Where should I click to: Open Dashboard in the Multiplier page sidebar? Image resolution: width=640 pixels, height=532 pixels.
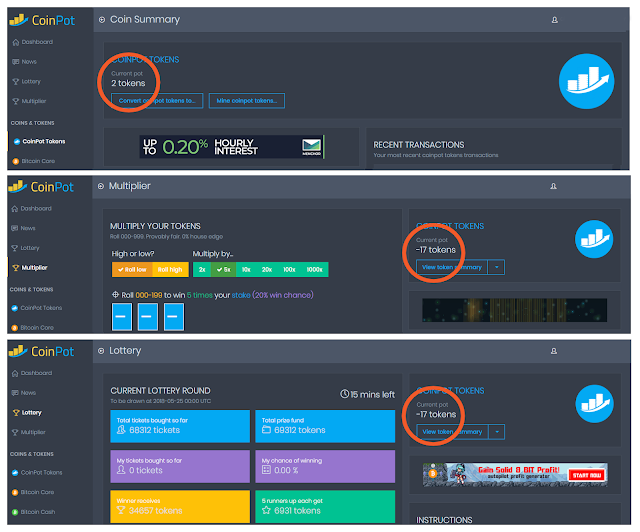pos(32,209)
